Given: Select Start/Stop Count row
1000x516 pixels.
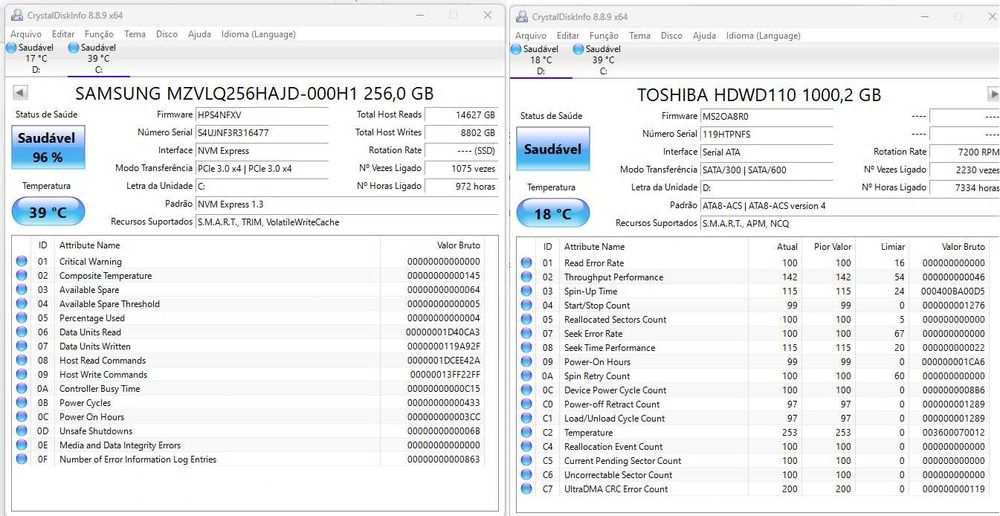Looking at the screenshot, I should [754, 306].
